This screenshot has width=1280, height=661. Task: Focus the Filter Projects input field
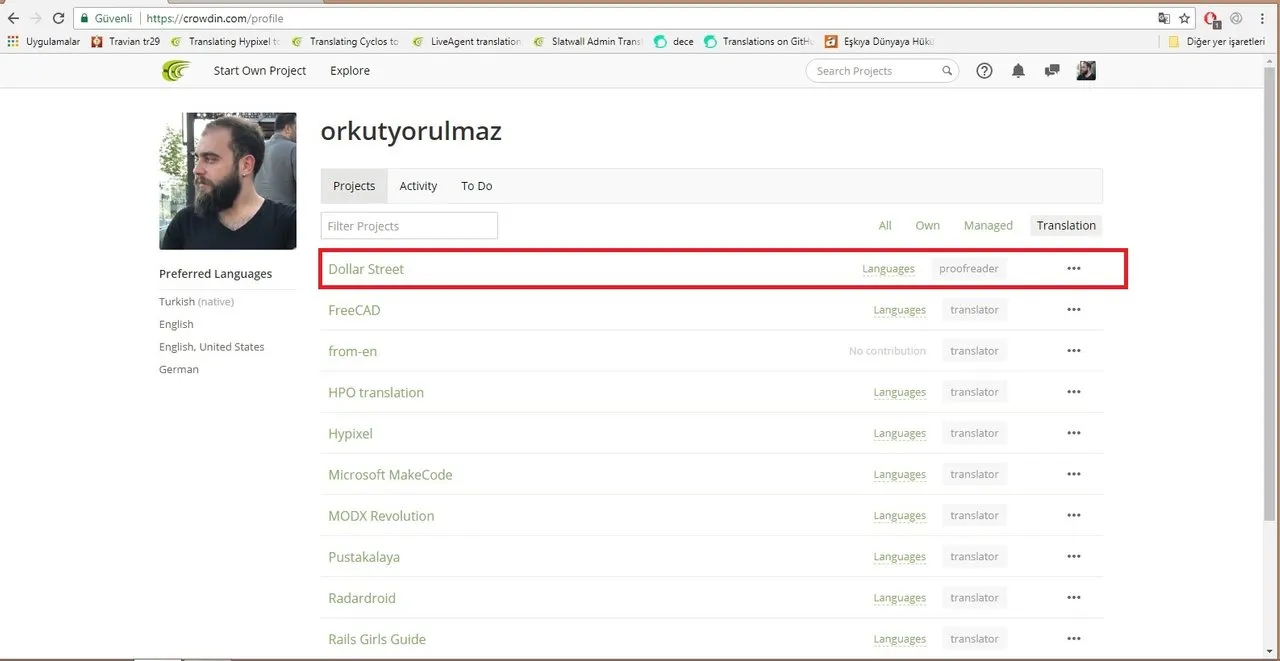point(409,226)
